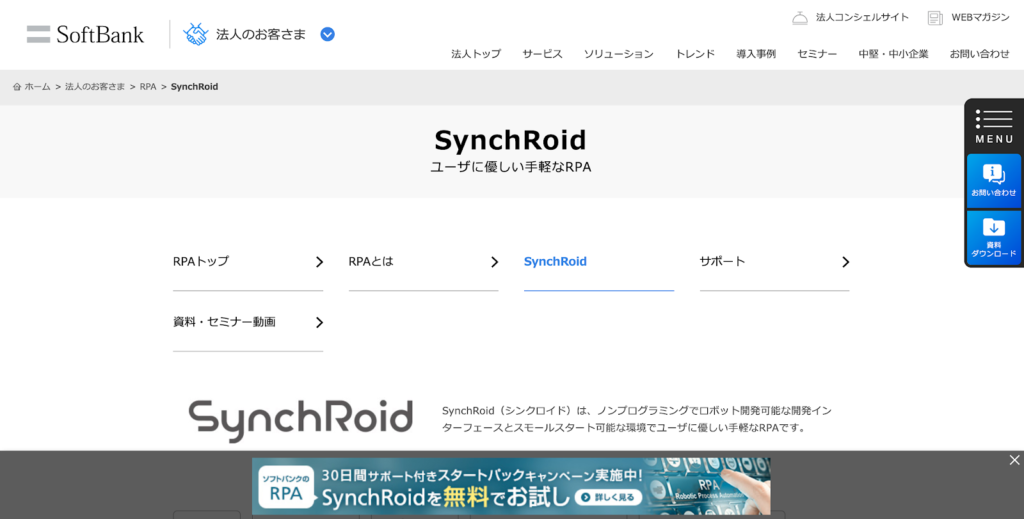Click the handshake icon beside 法人のお客さま
The height and width of the screenshot is (519, 1024).
coord(195,34)
